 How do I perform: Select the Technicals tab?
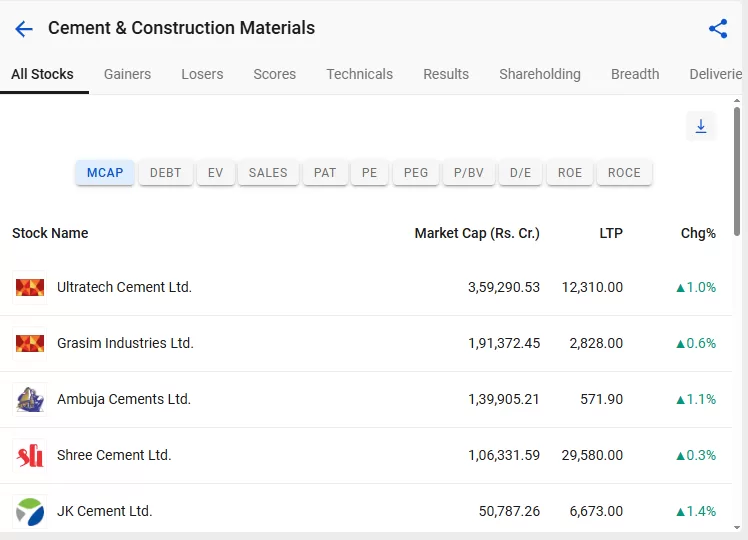pos(359,74)
